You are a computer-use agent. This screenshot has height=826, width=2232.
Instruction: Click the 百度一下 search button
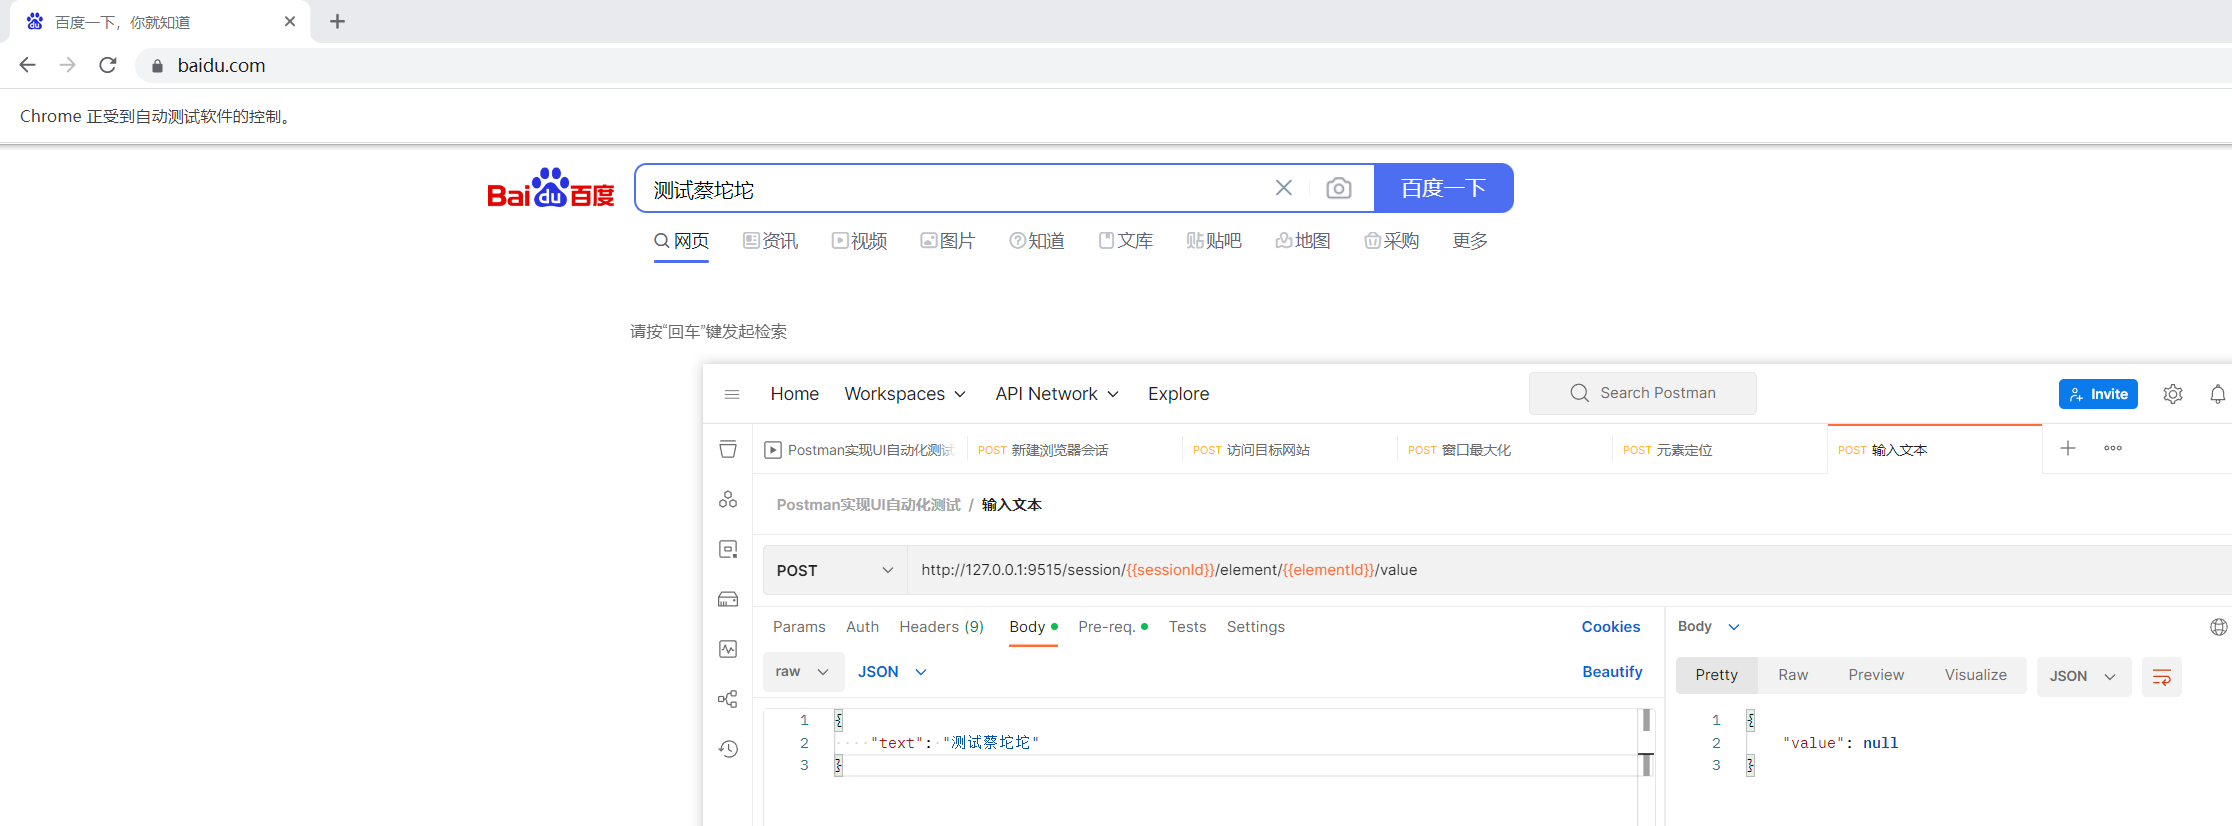1443,188
